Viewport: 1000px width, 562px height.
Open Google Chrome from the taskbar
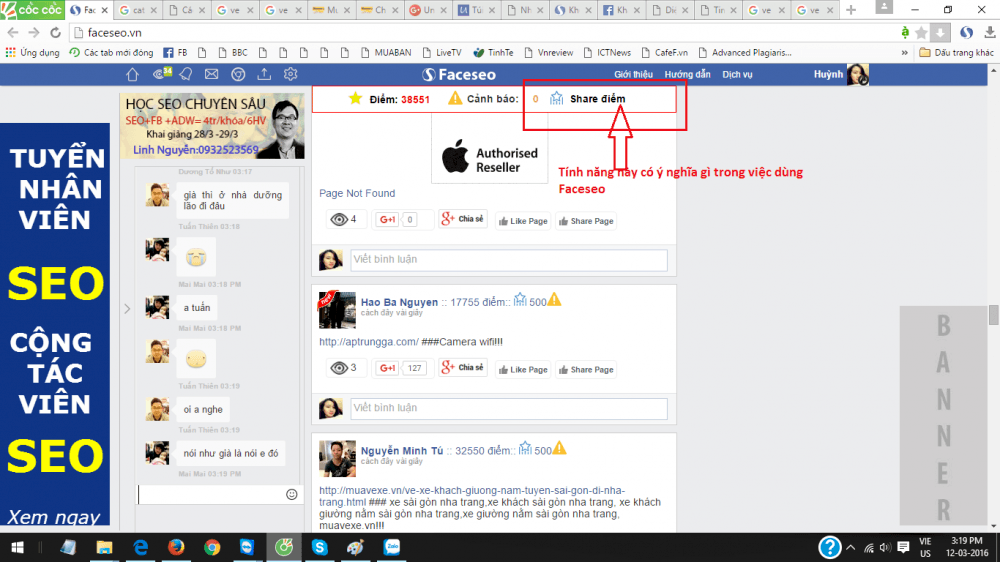click(212, 547)
